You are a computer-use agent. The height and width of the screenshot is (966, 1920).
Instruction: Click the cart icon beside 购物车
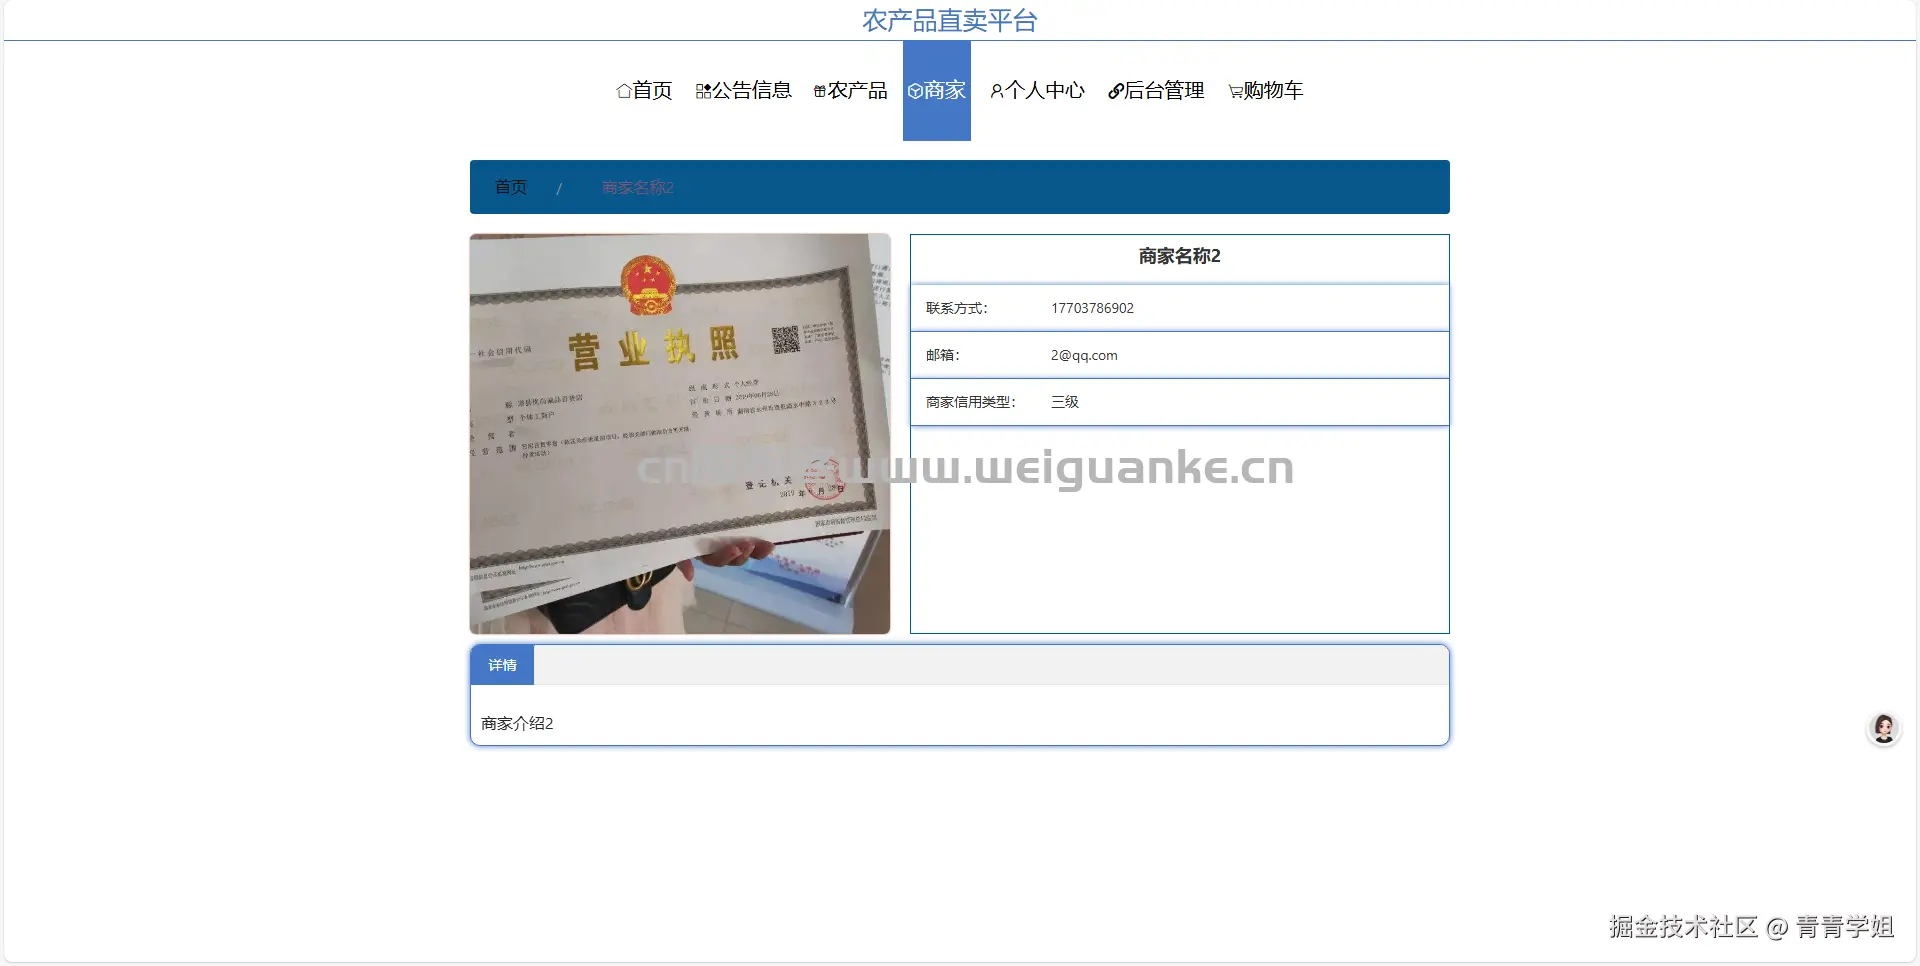point(1236,92)
